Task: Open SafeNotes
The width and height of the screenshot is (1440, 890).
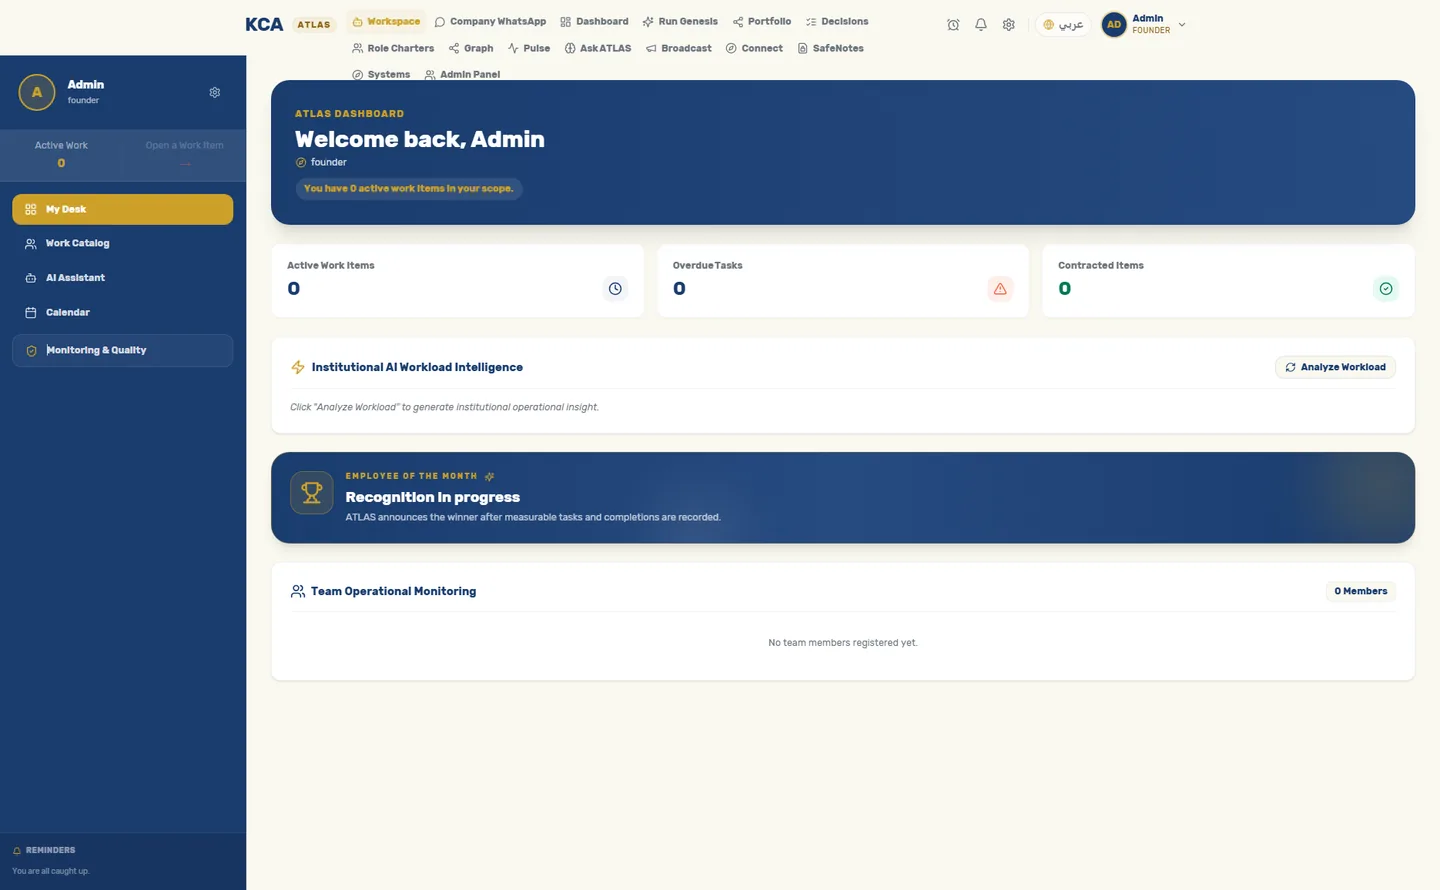Action: 831,48
